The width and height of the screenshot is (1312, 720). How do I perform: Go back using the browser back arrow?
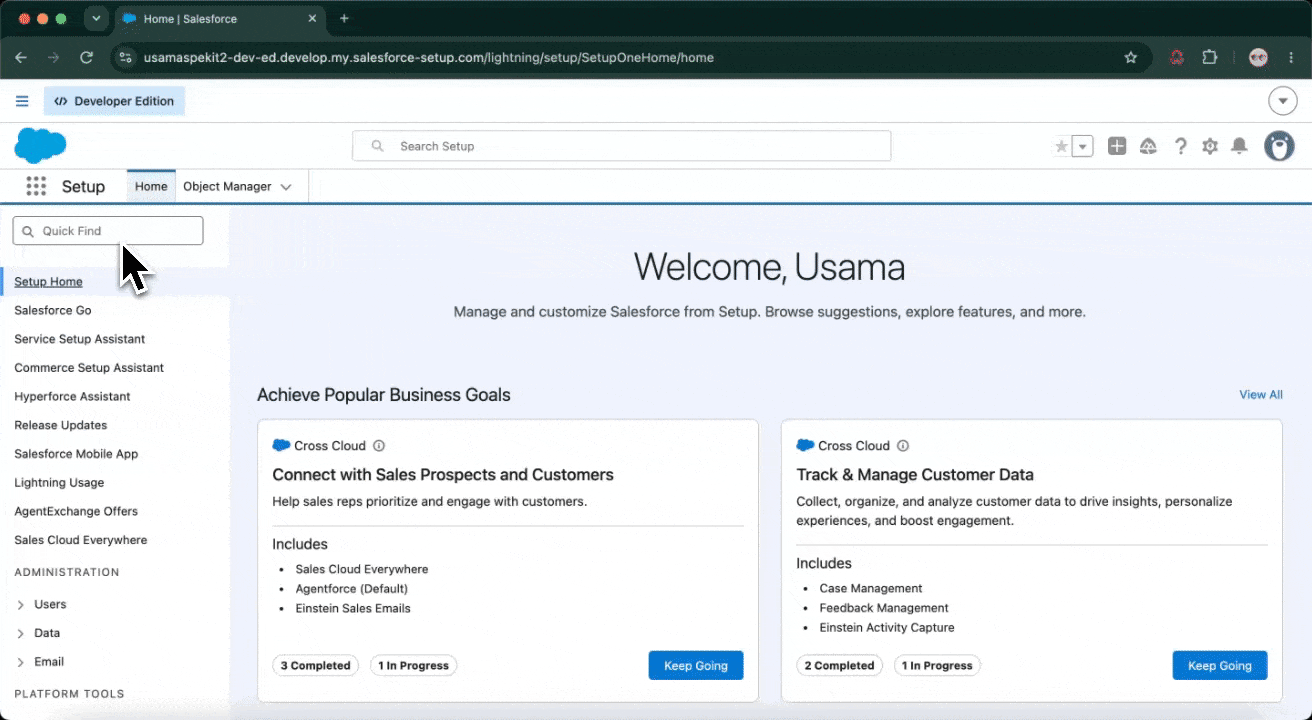pyautogui.click(x=21, y=58)
